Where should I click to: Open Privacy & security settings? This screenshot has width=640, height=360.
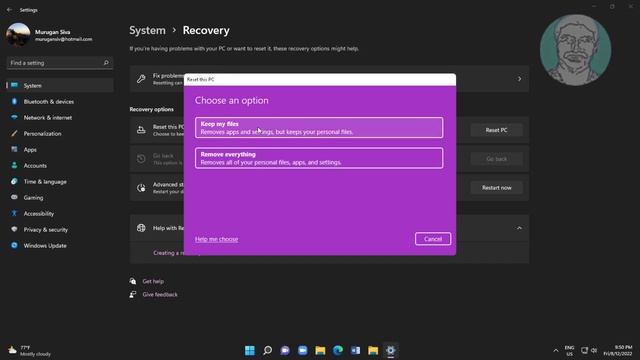[x=60, y=230]
